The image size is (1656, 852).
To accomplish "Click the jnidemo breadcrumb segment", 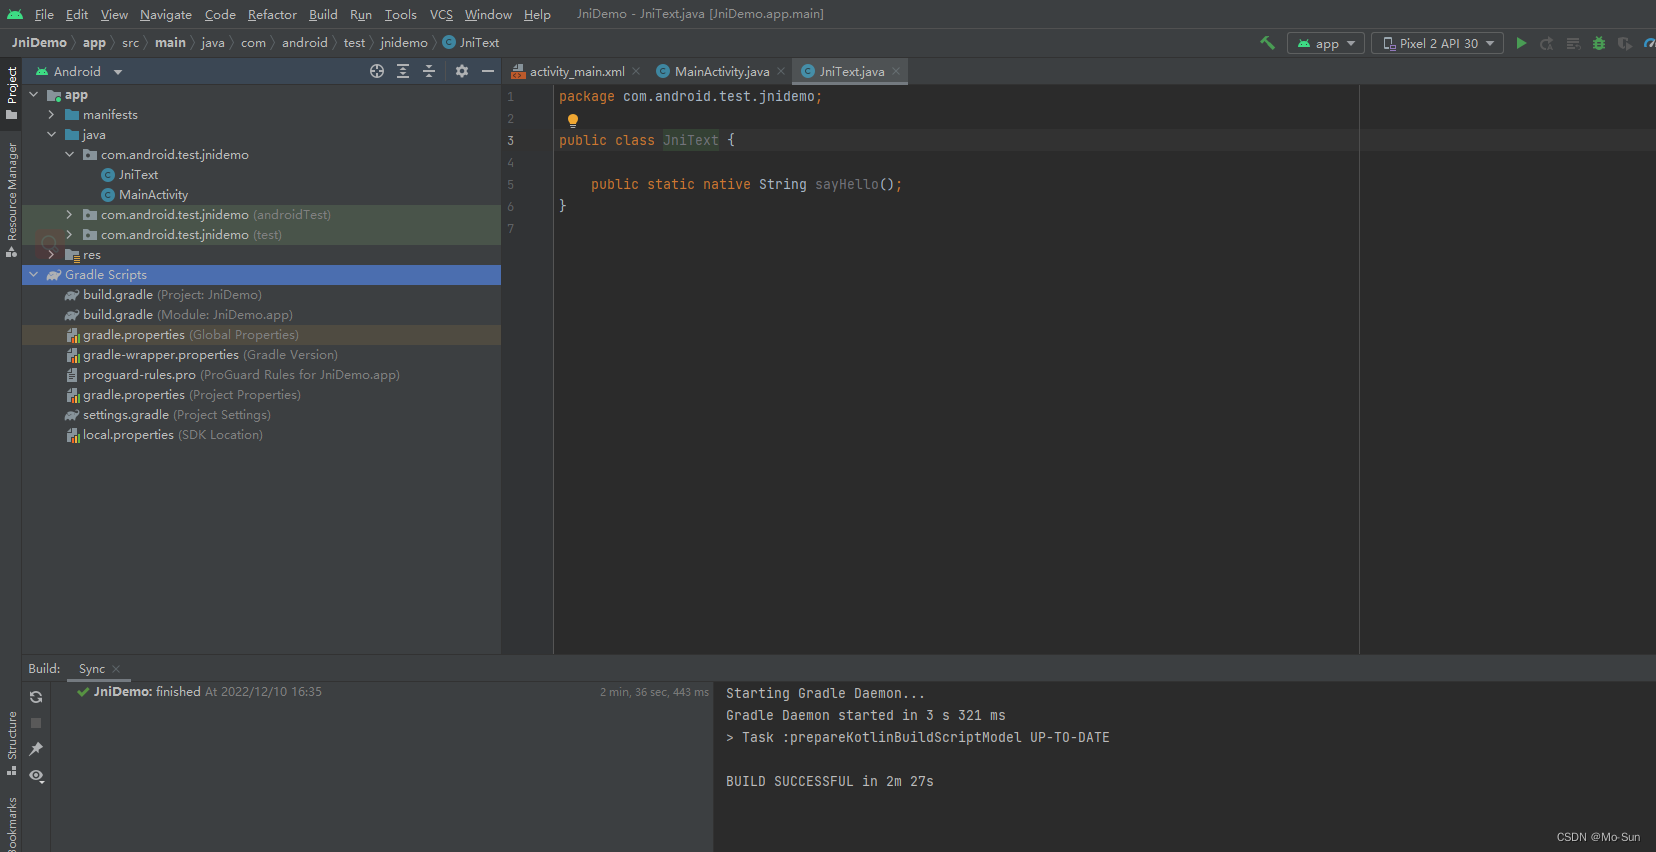I will click(404, 43).
